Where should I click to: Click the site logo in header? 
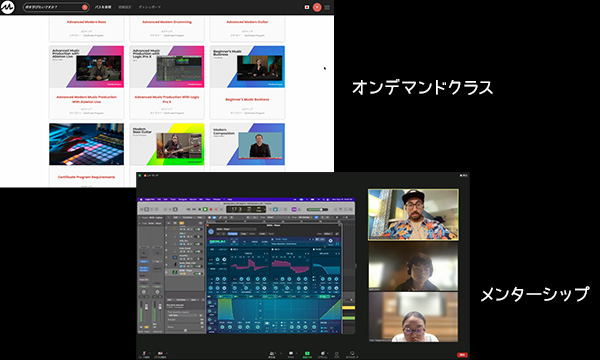point(7,7)
